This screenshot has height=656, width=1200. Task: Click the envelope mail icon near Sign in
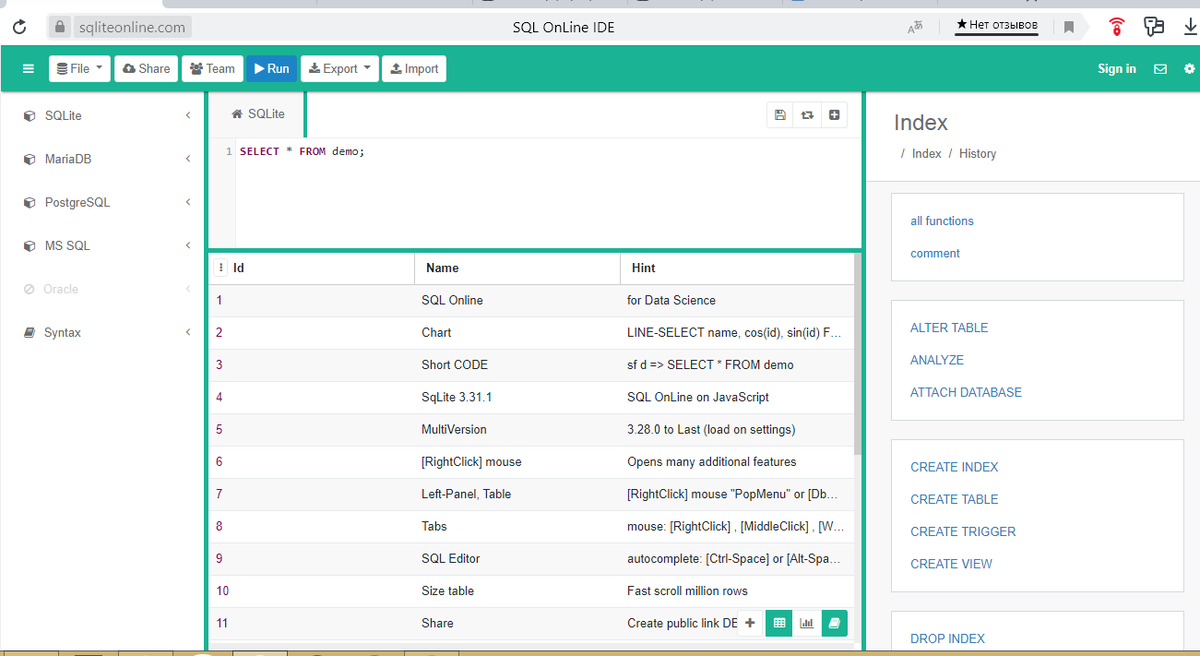(x=1160, y=68)
